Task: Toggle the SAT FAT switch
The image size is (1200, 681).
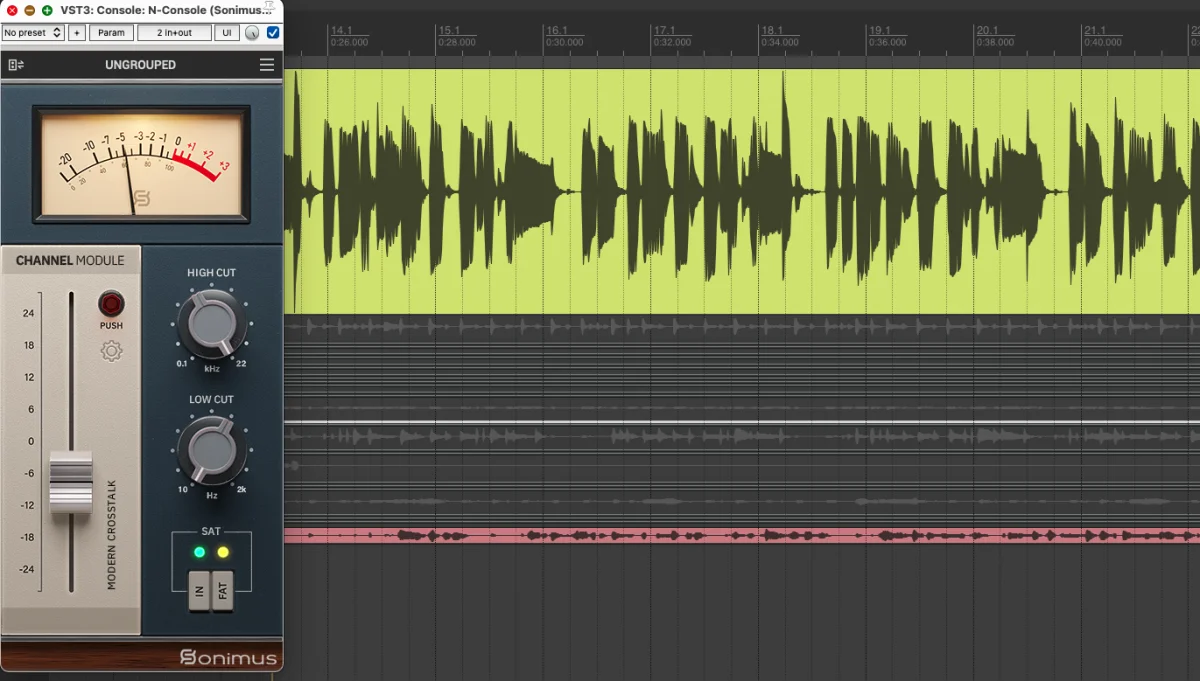Action: (x=223, y=591)
